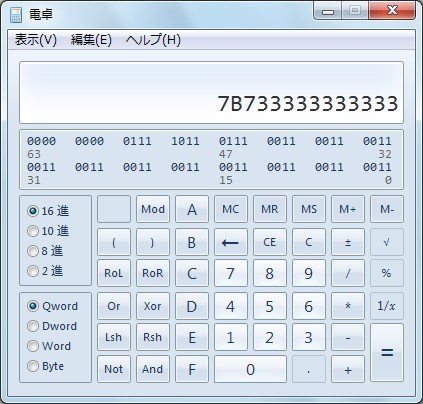423x404 pixels.
Task: Choose the 8進 octal option
Action: pyautogui.click(x=45, y=251)
